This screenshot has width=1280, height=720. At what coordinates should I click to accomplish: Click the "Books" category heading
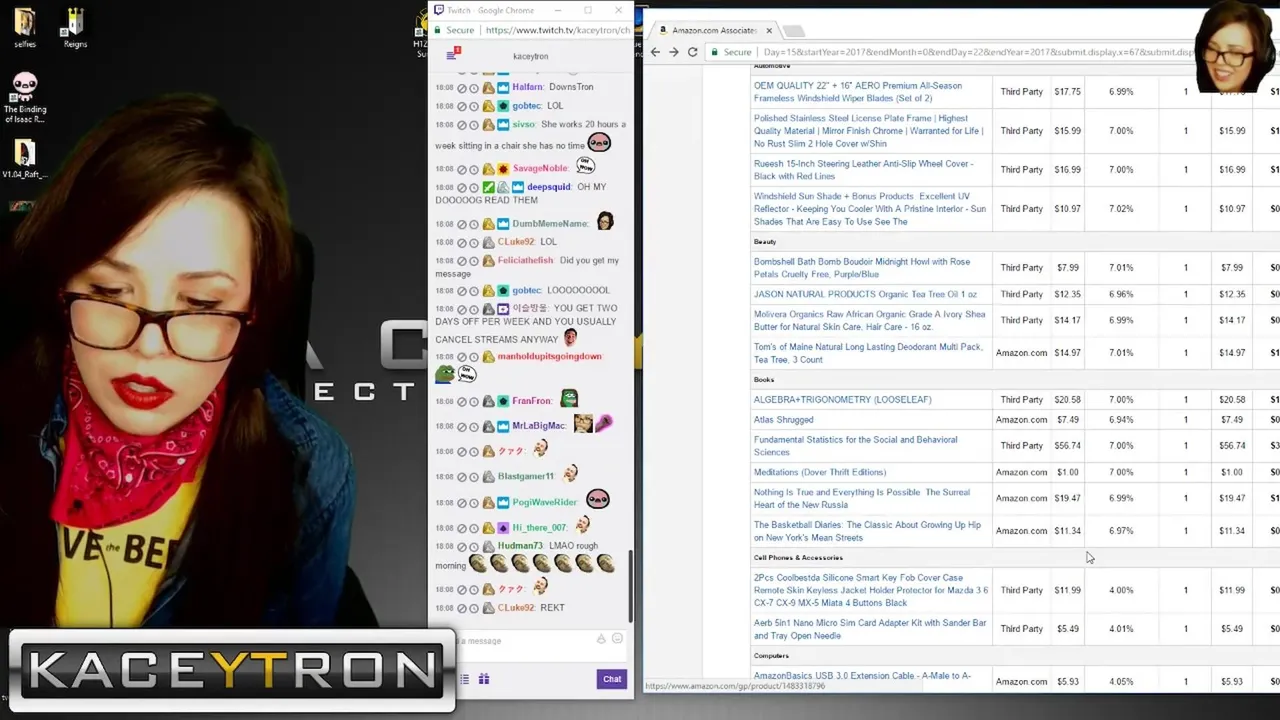764,380
